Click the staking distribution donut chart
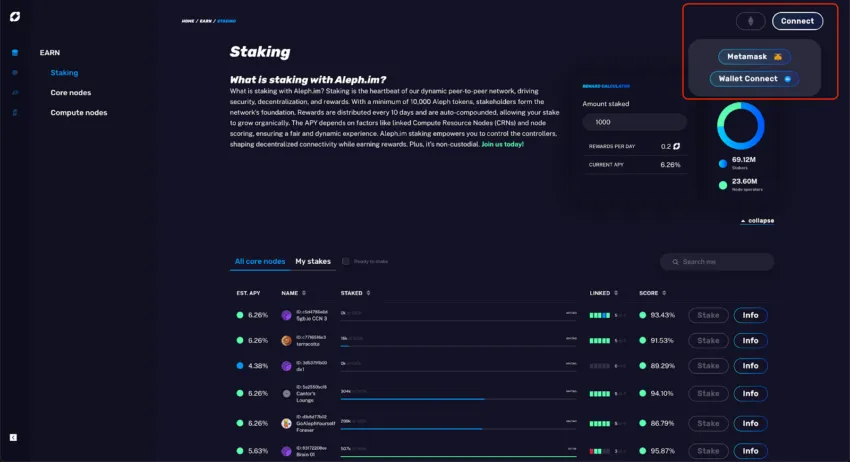The height and width of the screenshot is (462, 850). pos(740,126)
